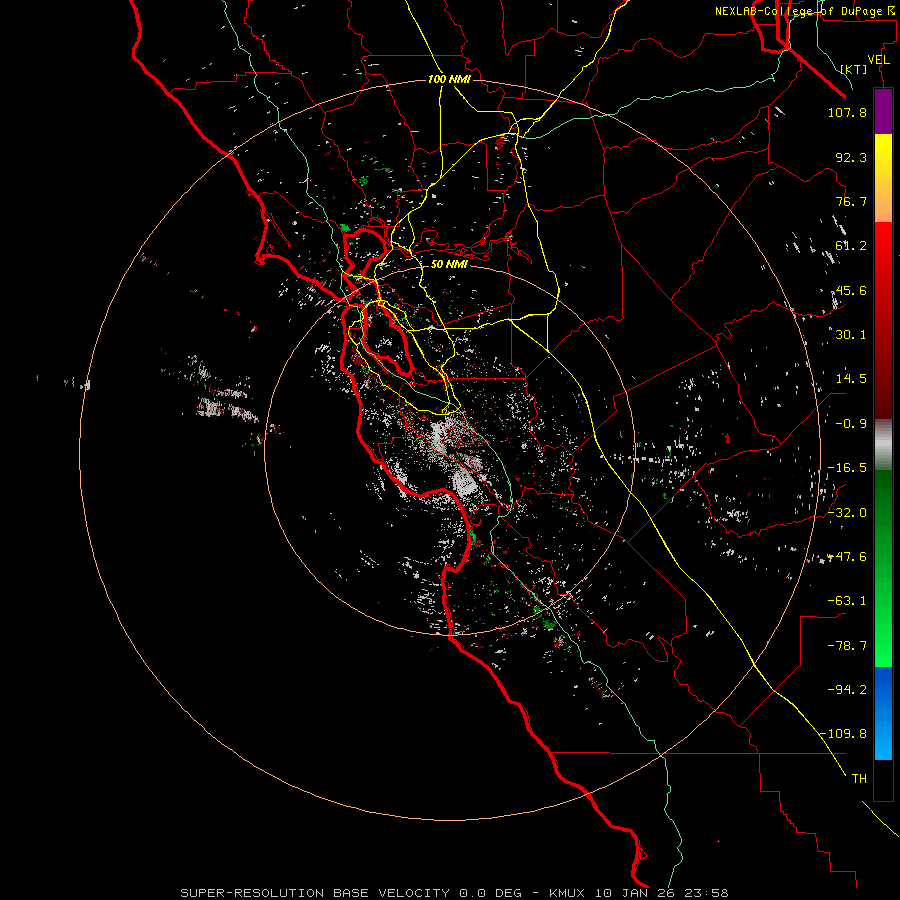Click the blue segment of the color bar
The height and width of the screenshot is (900, 900).
(883, 713)
